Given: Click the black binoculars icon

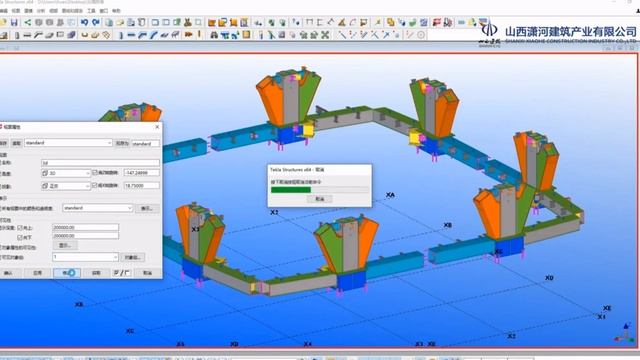Looking at the screenshot, I should pos(214,35).
